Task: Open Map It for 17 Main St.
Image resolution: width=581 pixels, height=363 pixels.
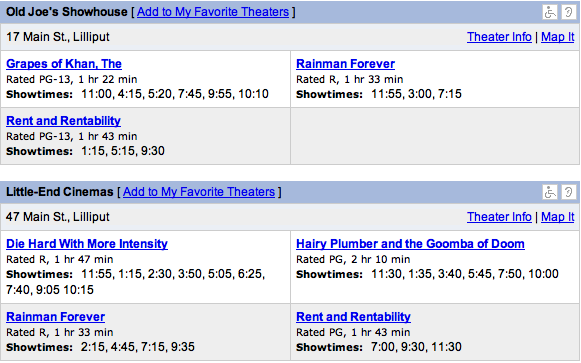Action: click(558, 37)
